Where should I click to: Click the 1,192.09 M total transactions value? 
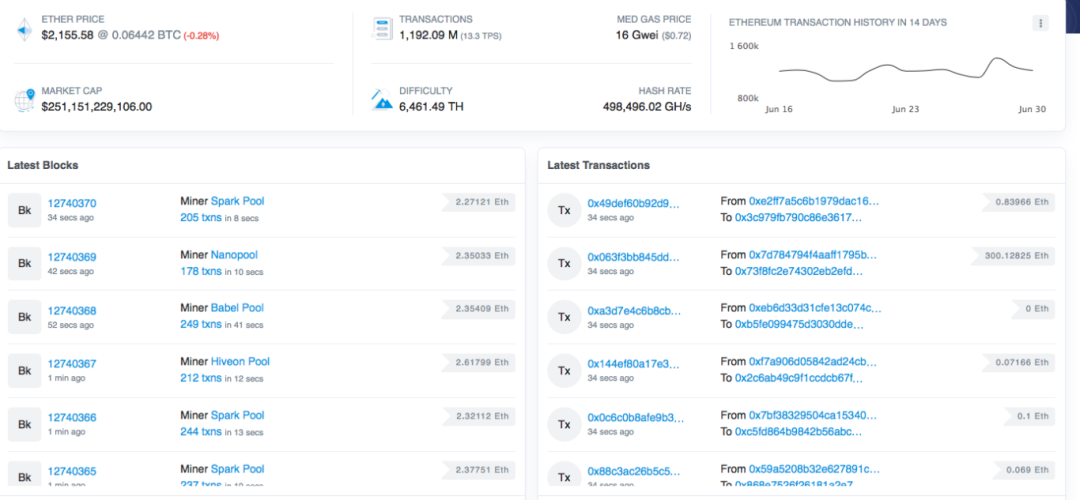coord(428,36)
